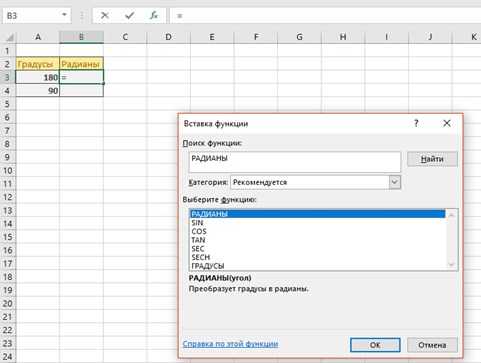This screenshot has width=481, height=363.
Task: Click in the formula bar input area
Action: (325, 15)
